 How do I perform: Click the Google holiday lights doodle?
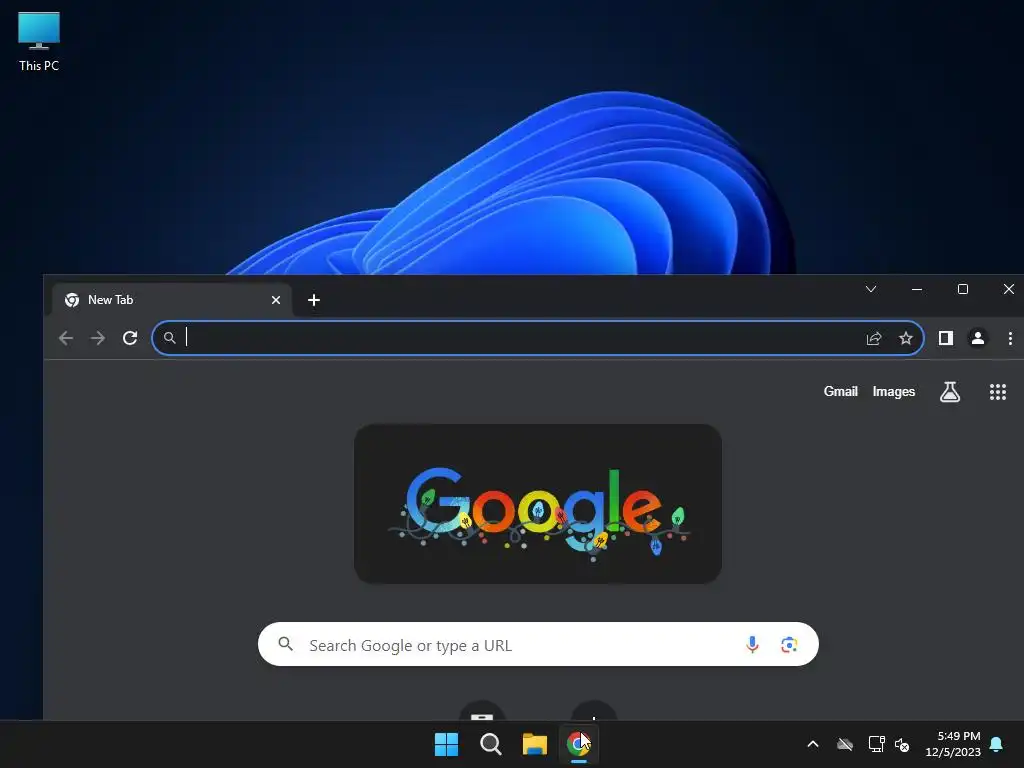537,504
